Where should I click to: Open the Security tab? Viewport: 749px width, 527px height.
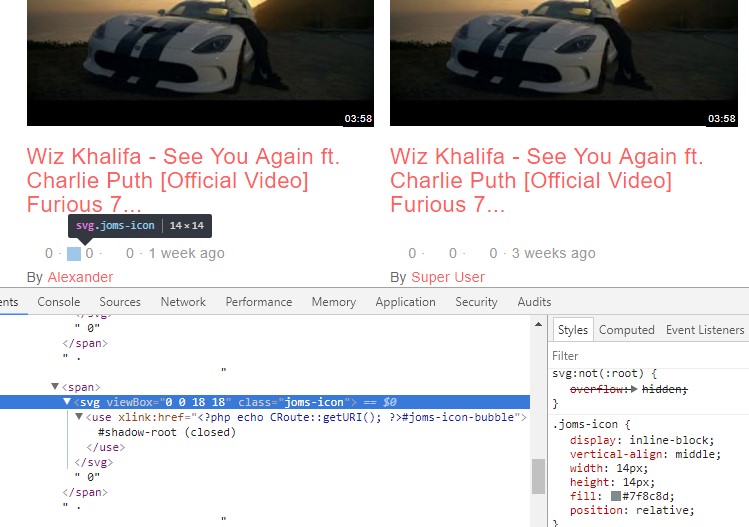(x=476, y=302)
